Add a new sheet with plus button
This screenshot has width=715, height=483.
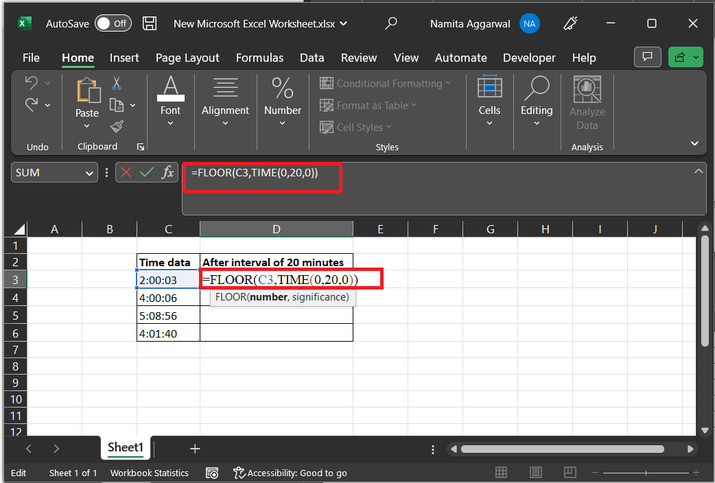point(195,449)
